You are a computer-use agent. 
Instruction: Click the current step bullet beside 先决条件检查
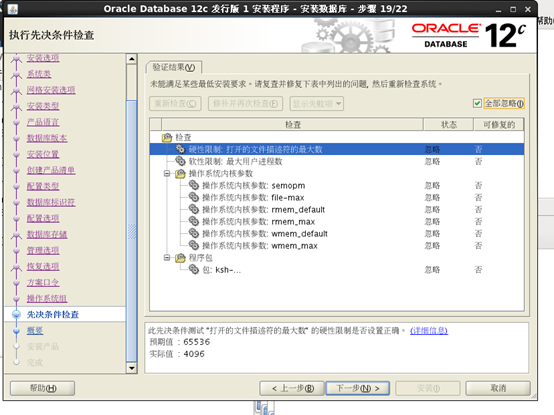[x=16, y=314]
